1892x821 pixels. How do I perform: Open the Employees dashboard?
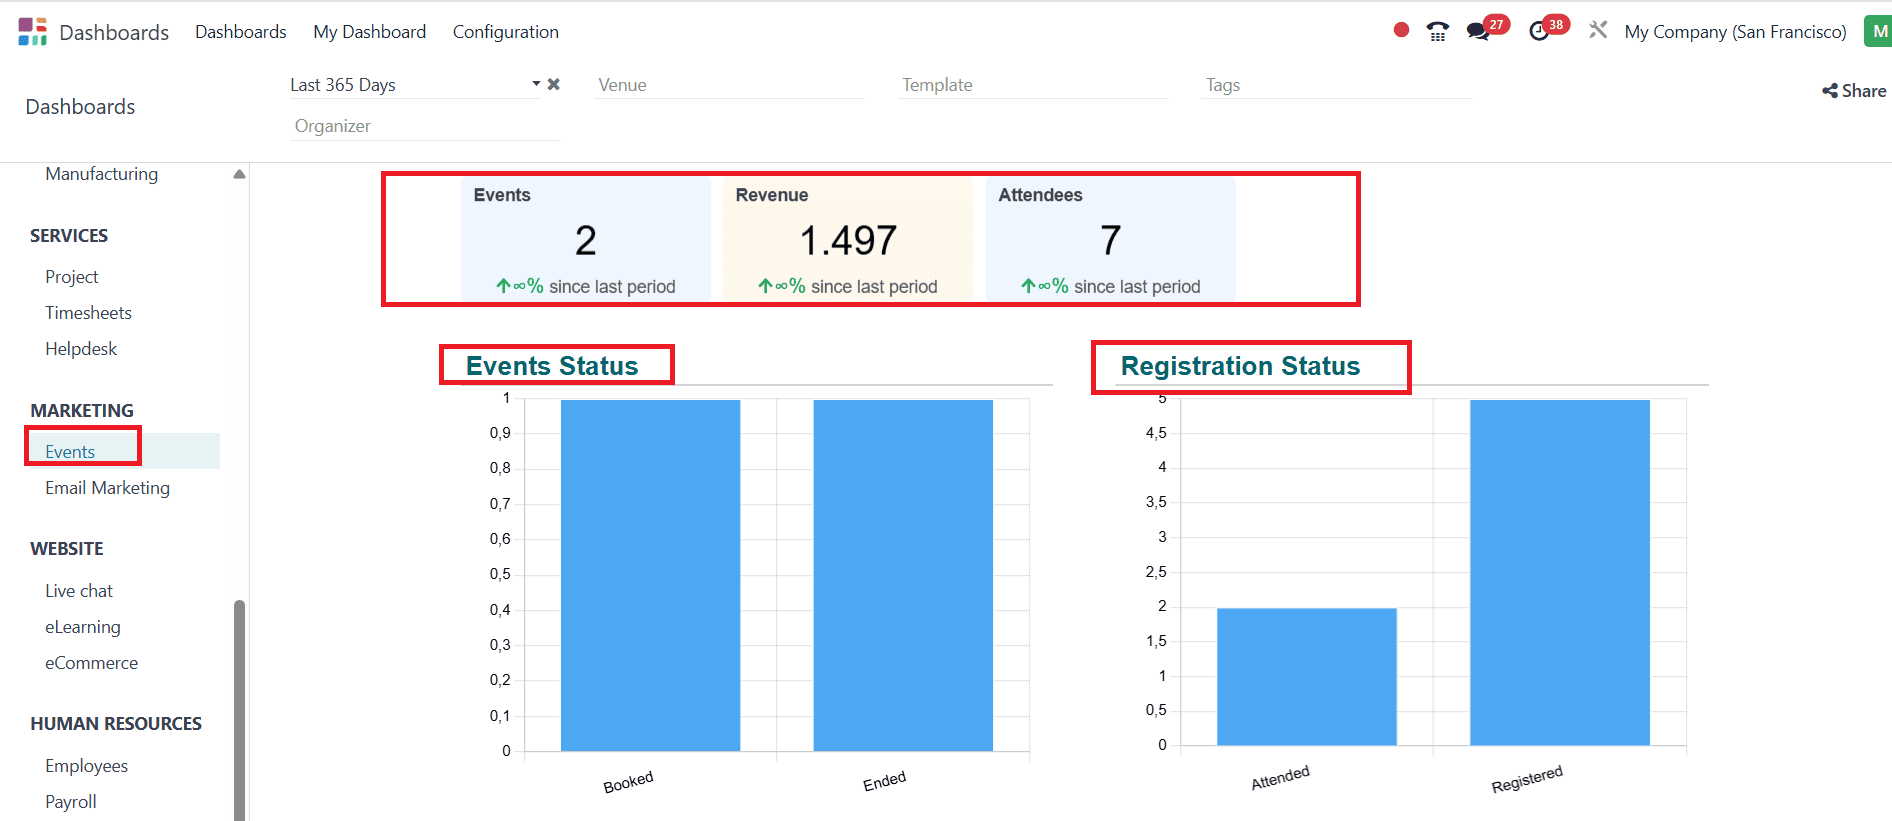coord(86,766)
